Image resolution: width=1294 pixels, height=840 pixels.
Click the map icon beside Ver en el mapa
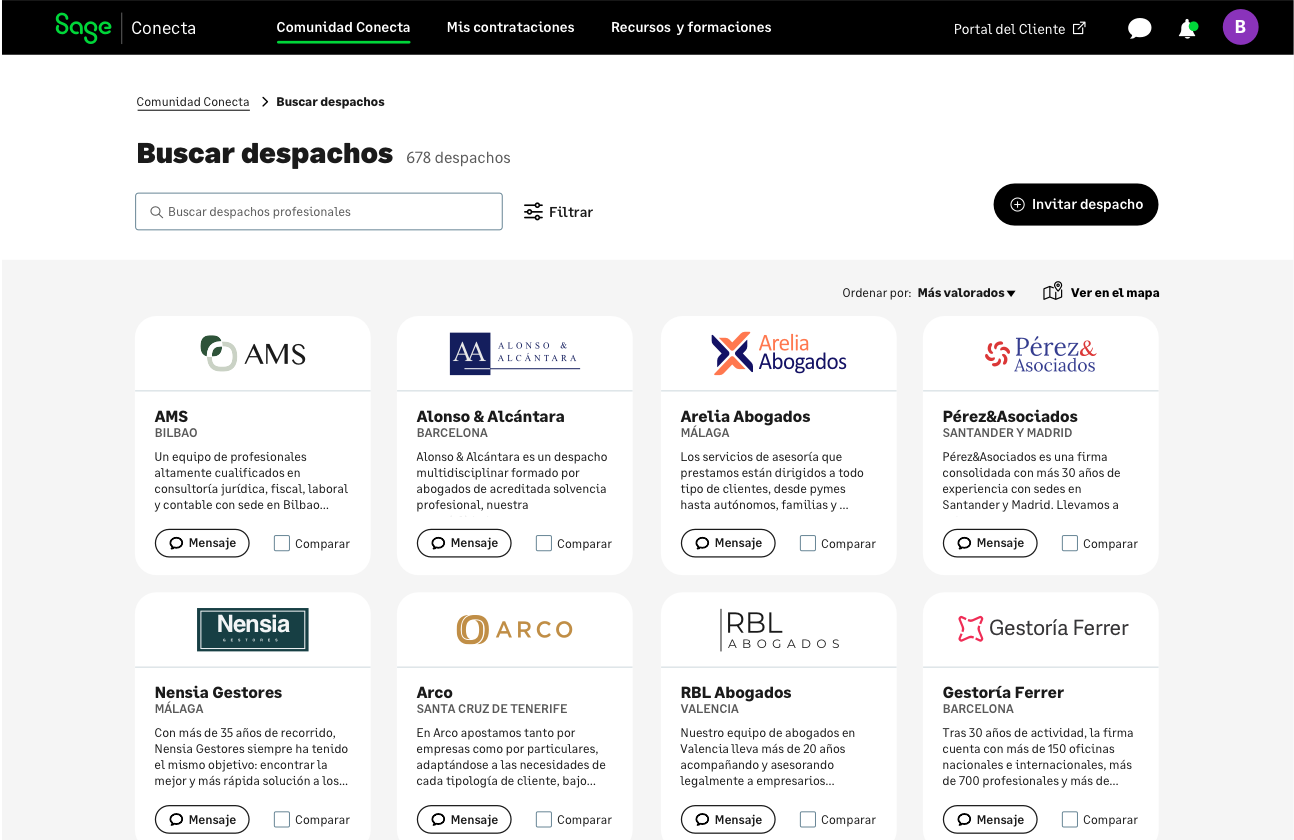1052,292
